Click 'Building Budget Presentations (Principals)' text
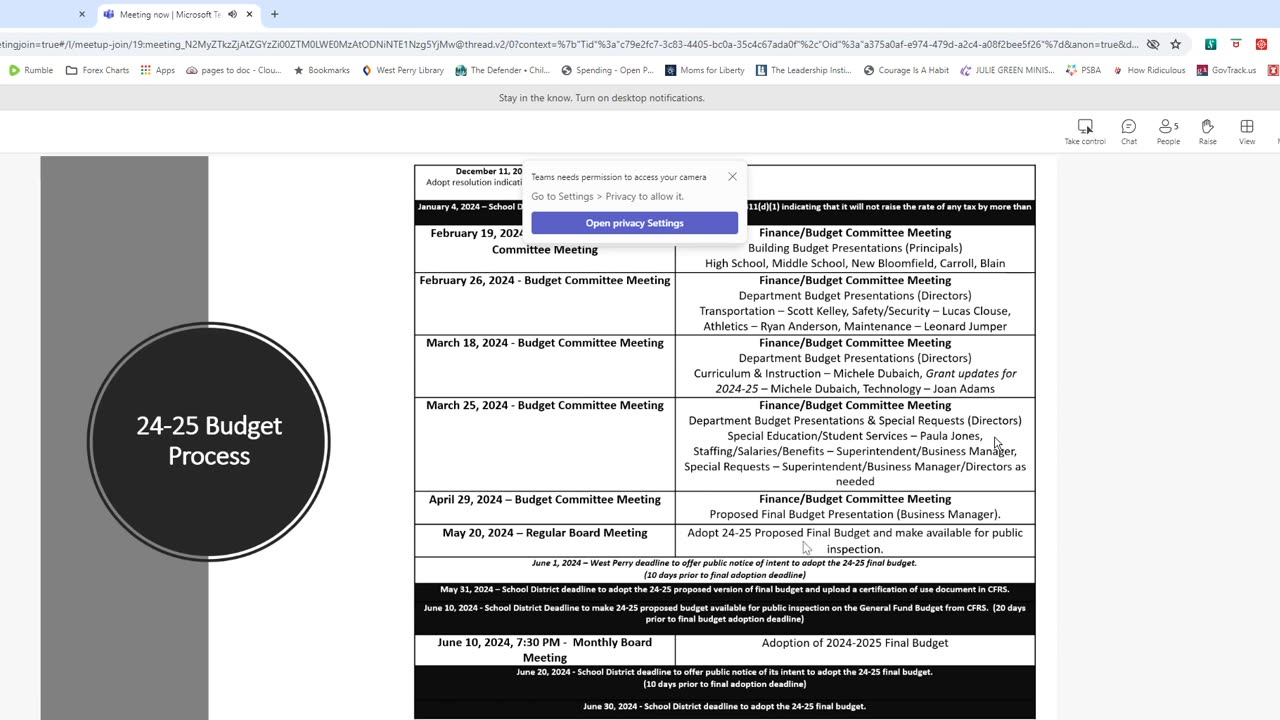The width and height of the screenshot is (1280, 720). pos(855,248)
